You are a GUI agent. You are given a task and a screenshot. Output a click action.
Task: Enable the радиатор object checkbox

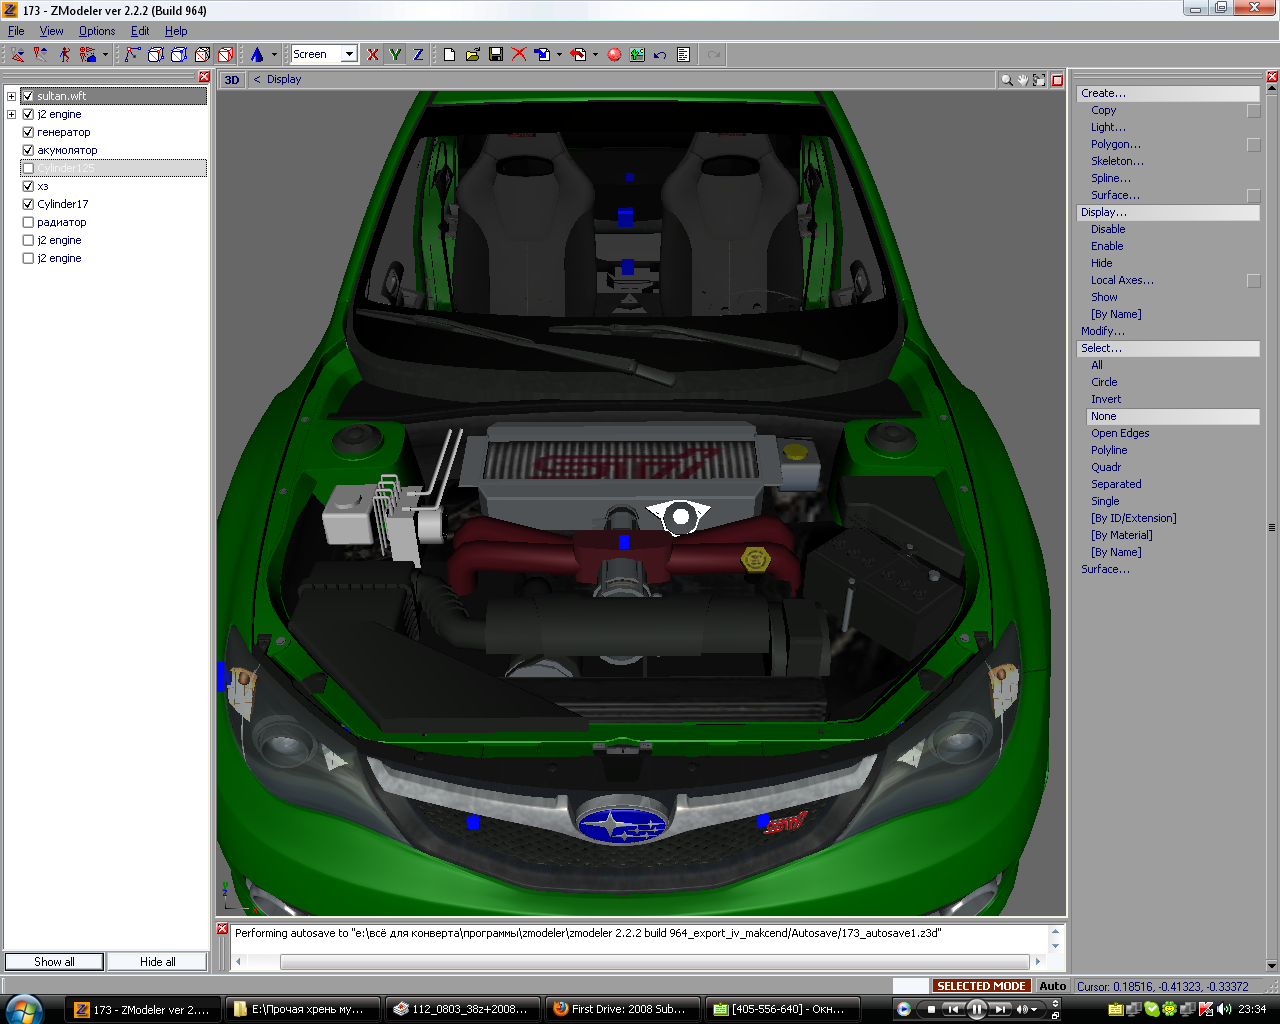point(28,222)
